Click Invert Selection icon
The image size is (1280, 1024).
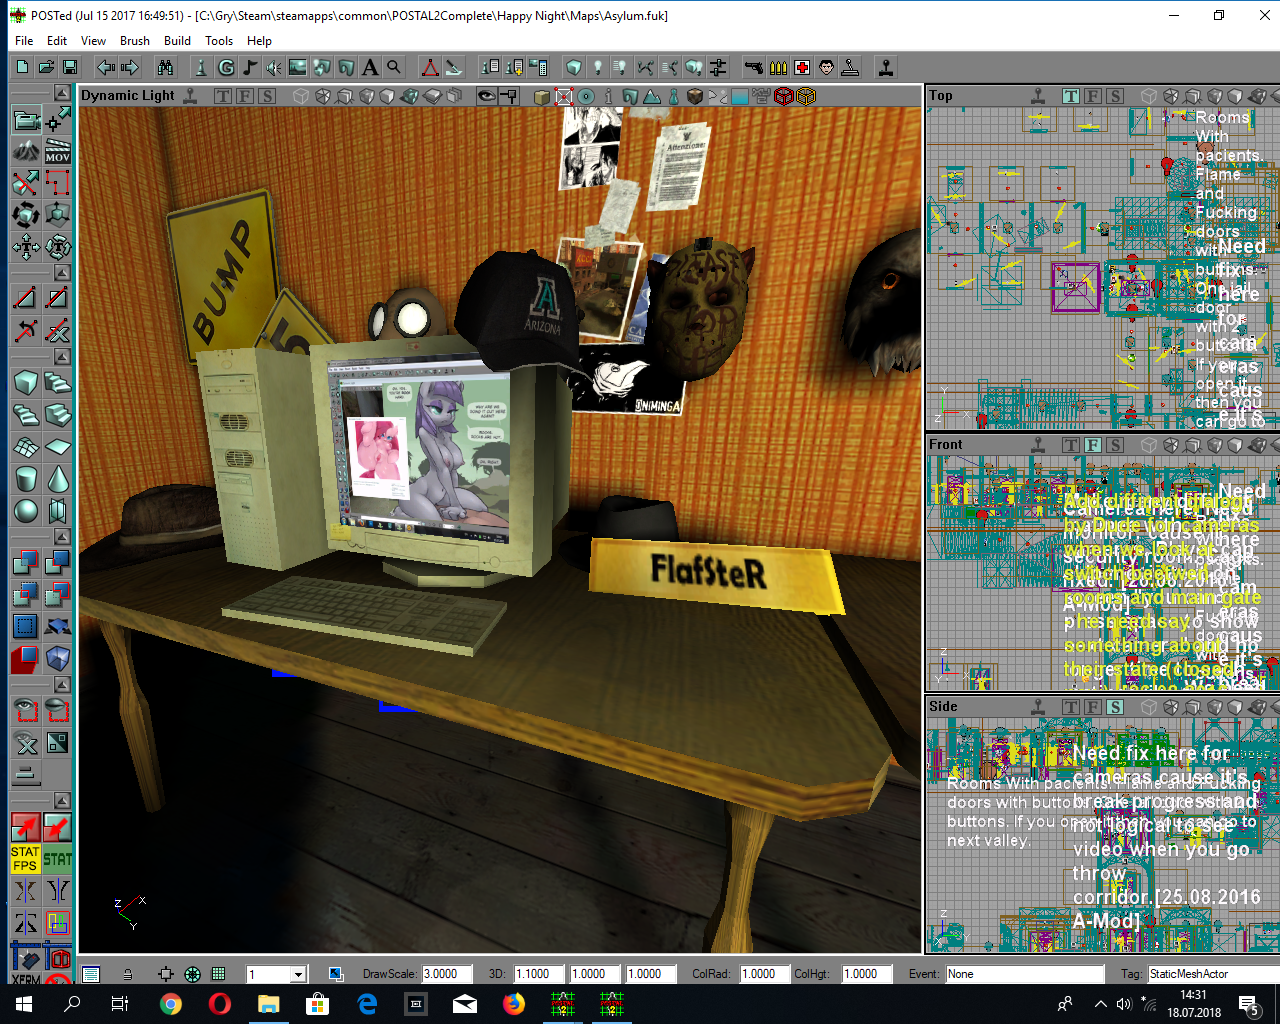click(x=58, y=743)
